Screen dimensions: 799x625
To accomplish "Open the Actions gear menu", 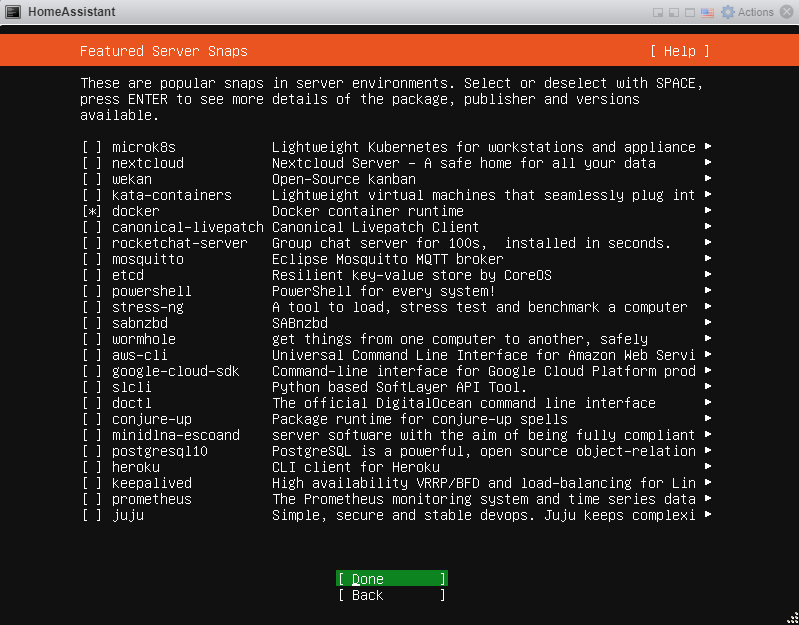I will [x=747, y=12].
